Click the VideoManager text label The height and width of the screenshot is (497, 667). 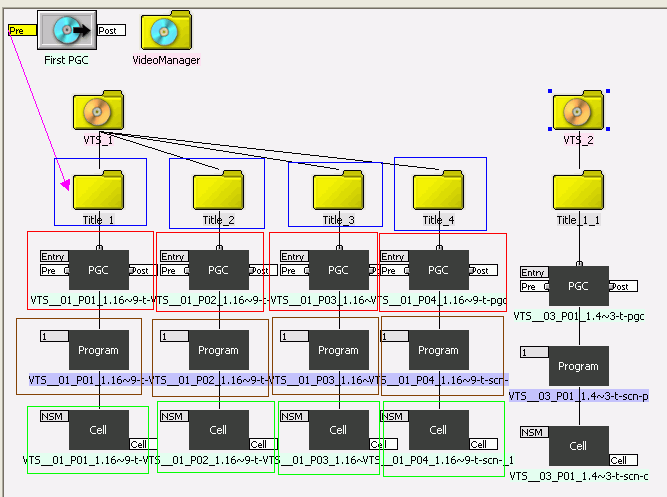[166, 60]
